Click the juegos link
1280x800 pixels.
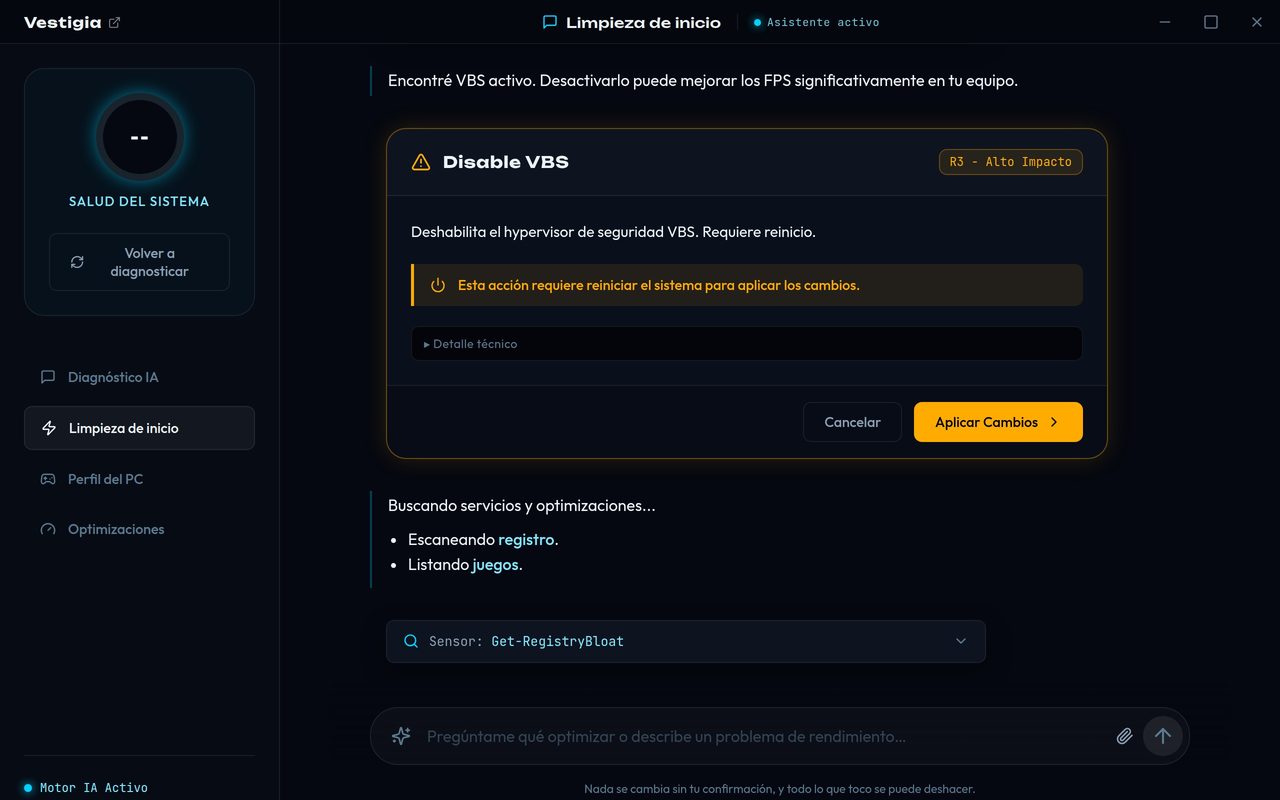pyautogui.click(x=495, y=564)
